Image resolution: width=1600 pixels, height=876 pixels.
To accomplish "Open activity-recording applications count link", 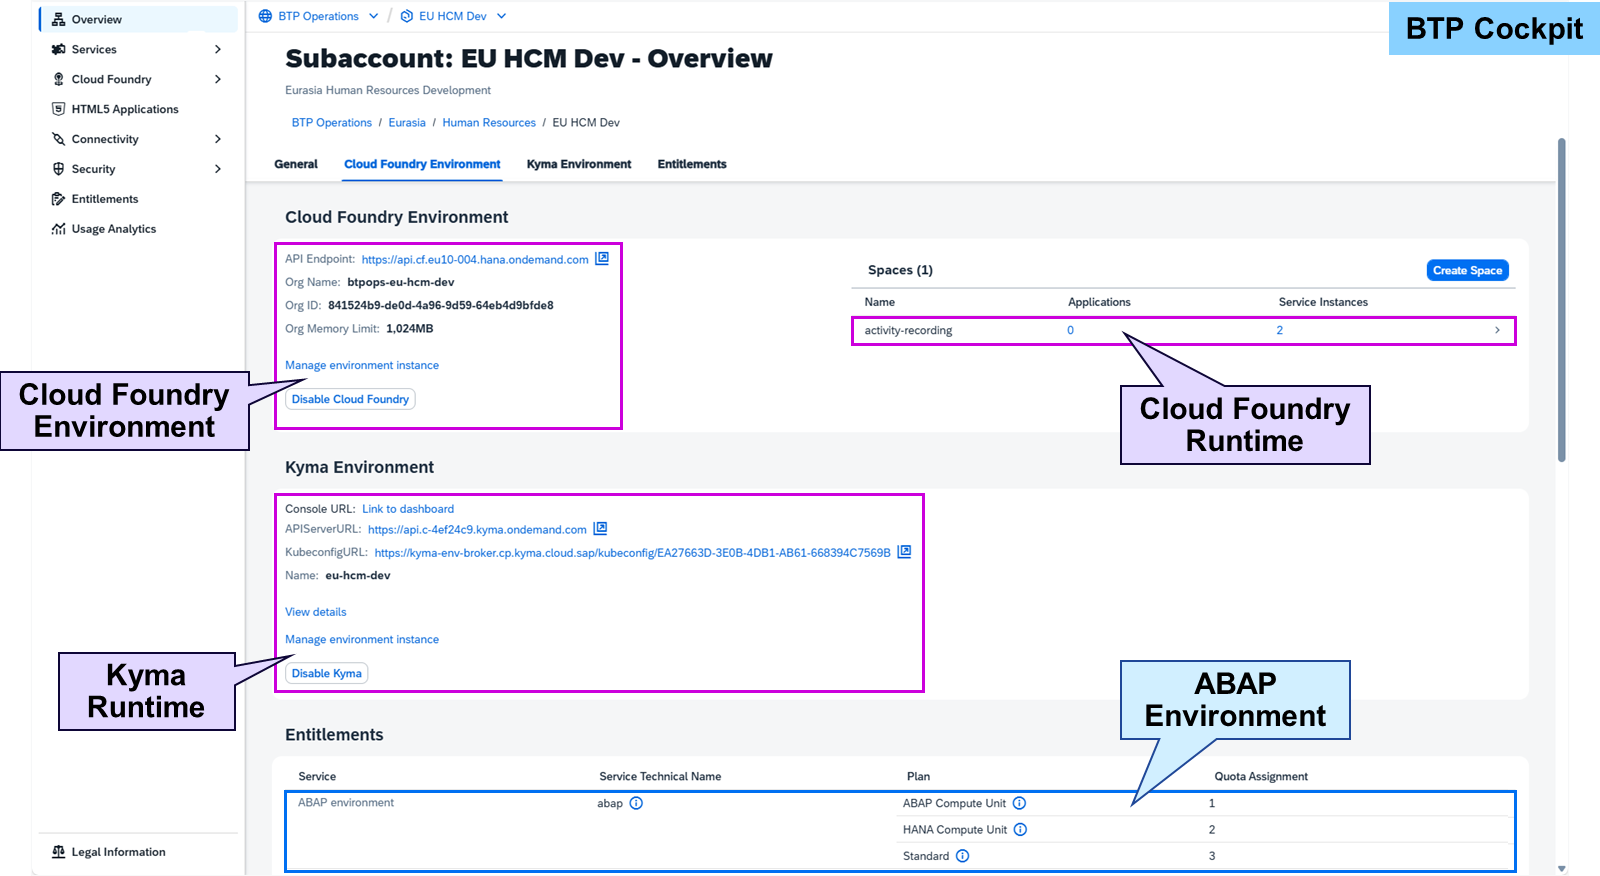I will click(x=1070, y=330).
